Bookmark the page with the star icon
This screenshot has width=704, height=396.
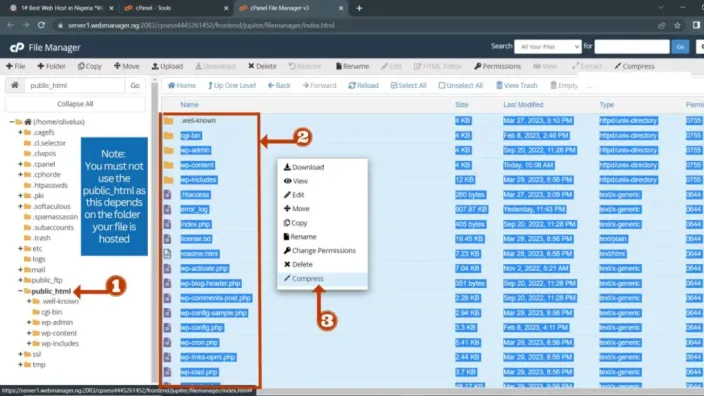coord(677,25)
